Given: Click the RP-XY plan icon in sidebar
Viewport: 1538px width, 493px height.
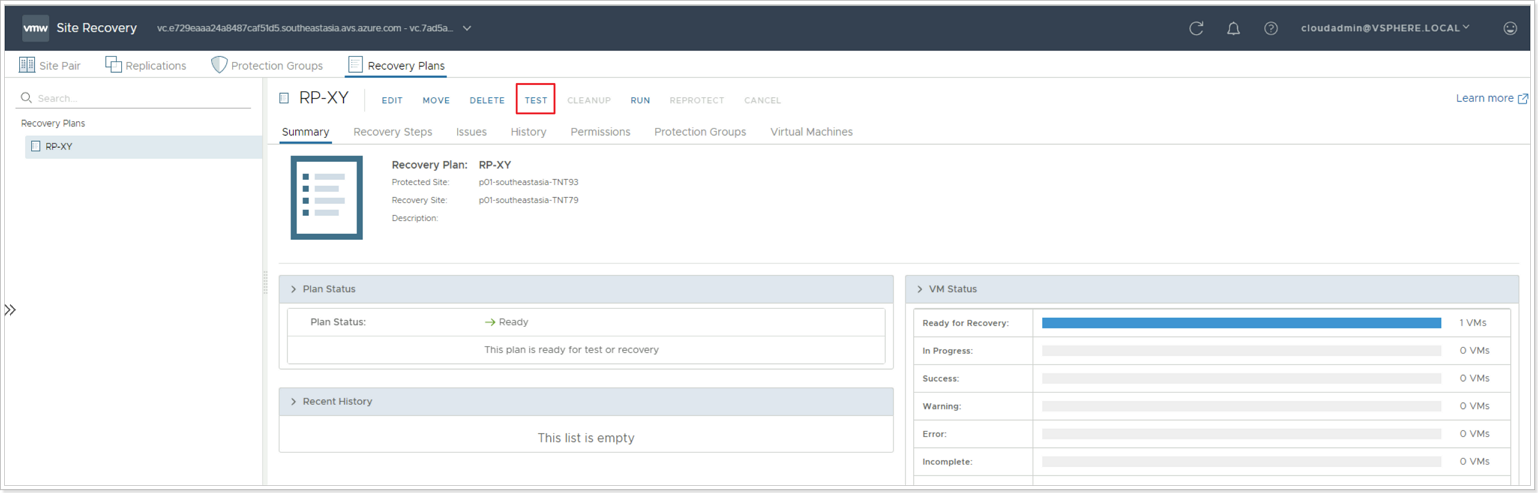Looking at the screenshot, I should (x=36, y=146).
